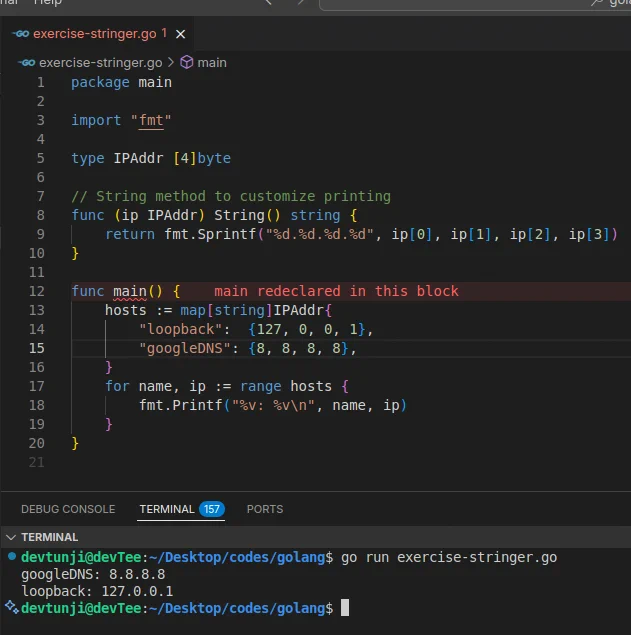This screenshot has width=631, height=635.
Task: Open the Help menu
Action: coord(47,3)
